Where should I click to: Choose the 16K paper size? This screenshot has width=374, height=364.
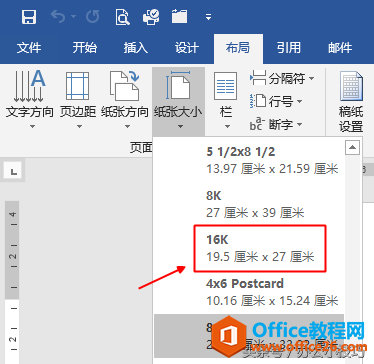249,248
